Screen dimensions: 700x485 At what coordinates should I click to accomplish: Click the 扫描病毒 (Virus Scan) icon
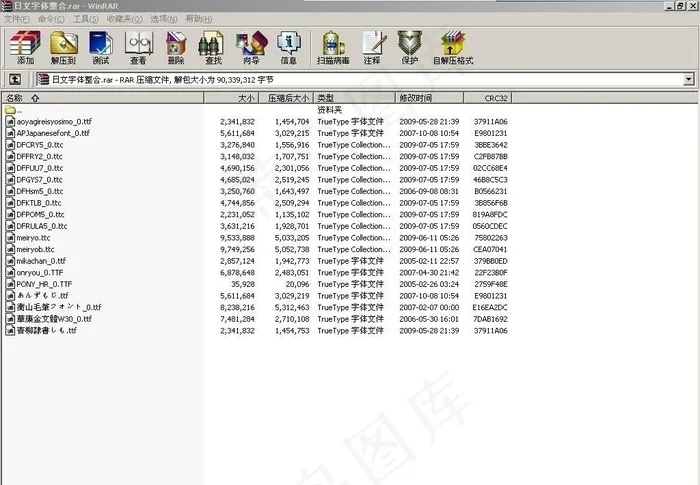[x=332, y=46]
